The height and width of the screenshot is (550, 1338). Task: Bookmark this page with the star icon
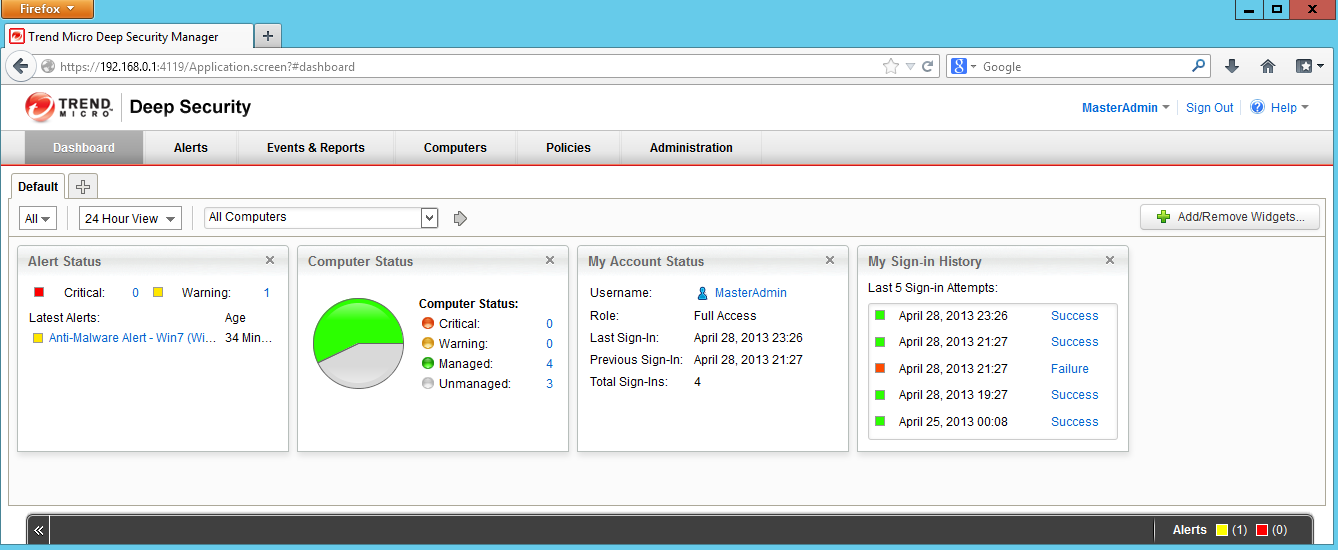click(890, 67)
